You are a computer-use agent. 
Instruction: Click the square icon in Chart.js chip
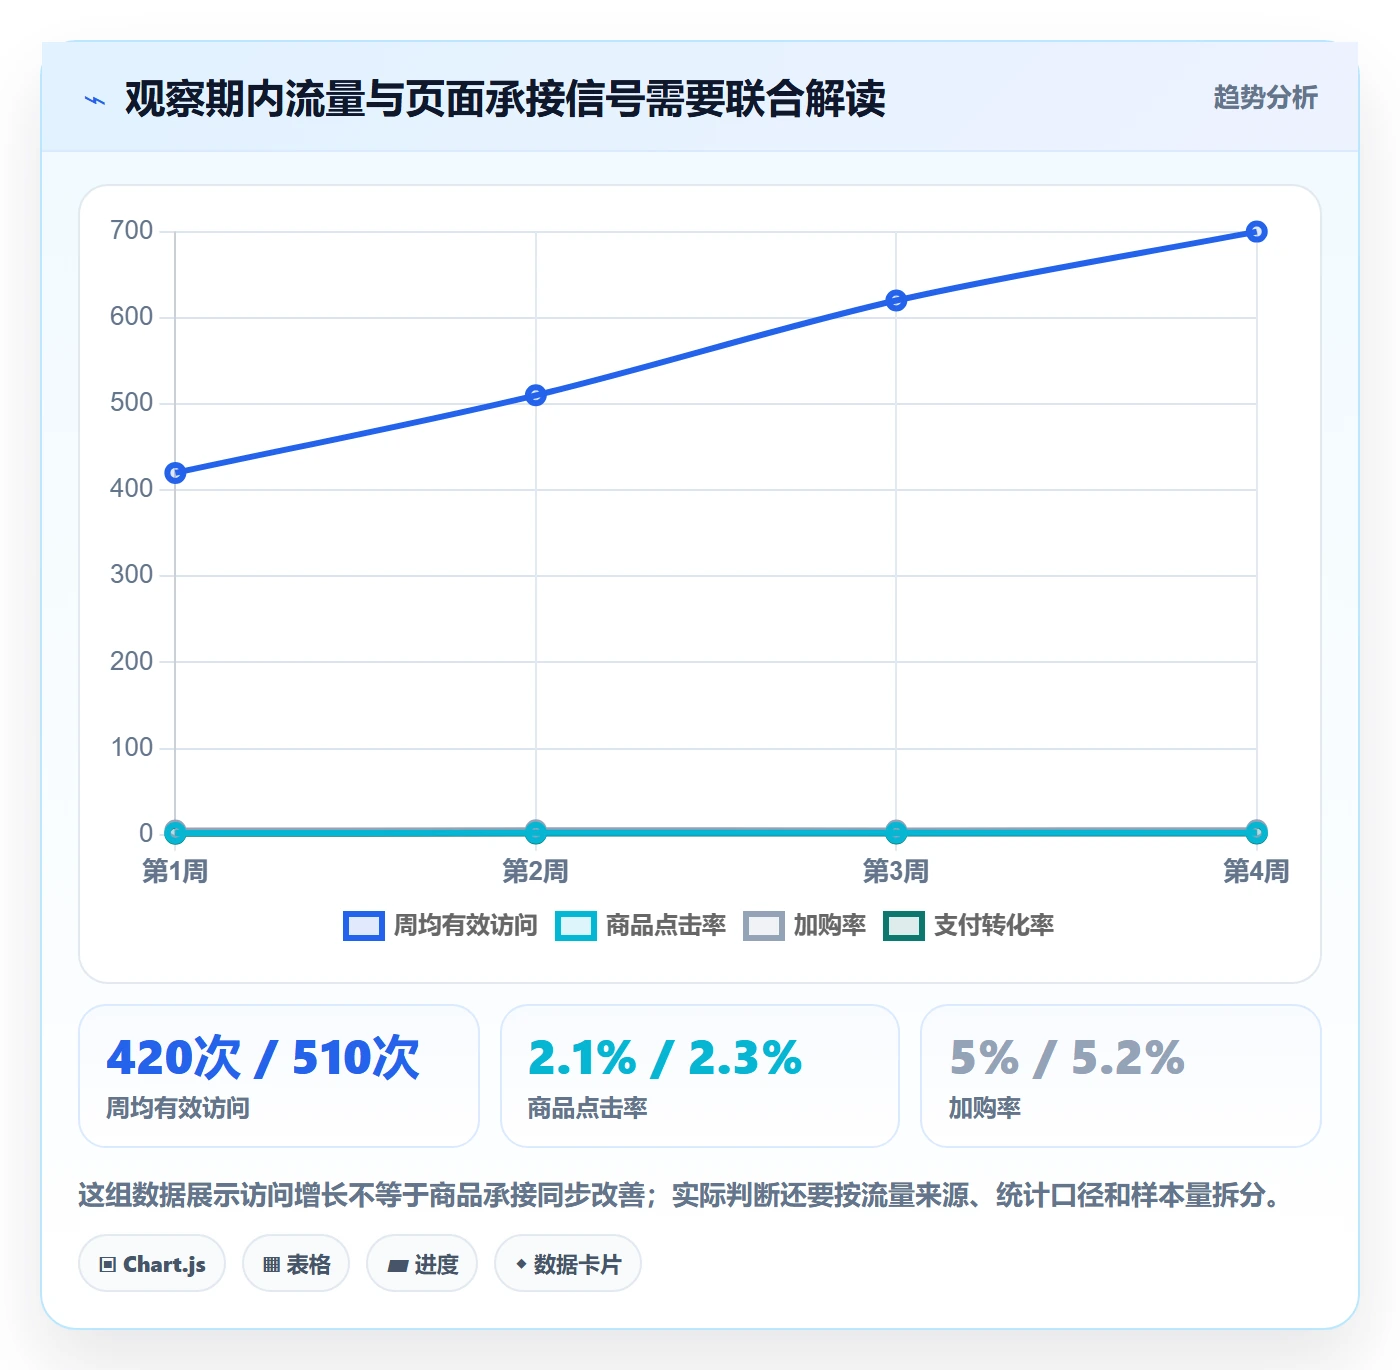click(108, 1265)
